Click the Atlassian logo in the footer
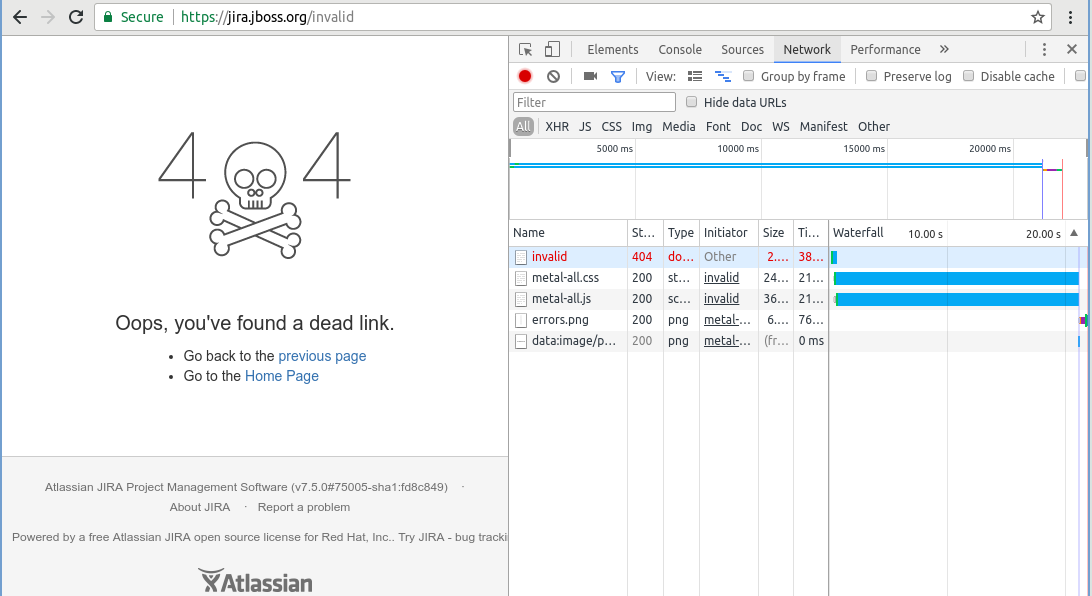Image resolution: width=1092 pixels, height=596 pixels. [255, 581]
